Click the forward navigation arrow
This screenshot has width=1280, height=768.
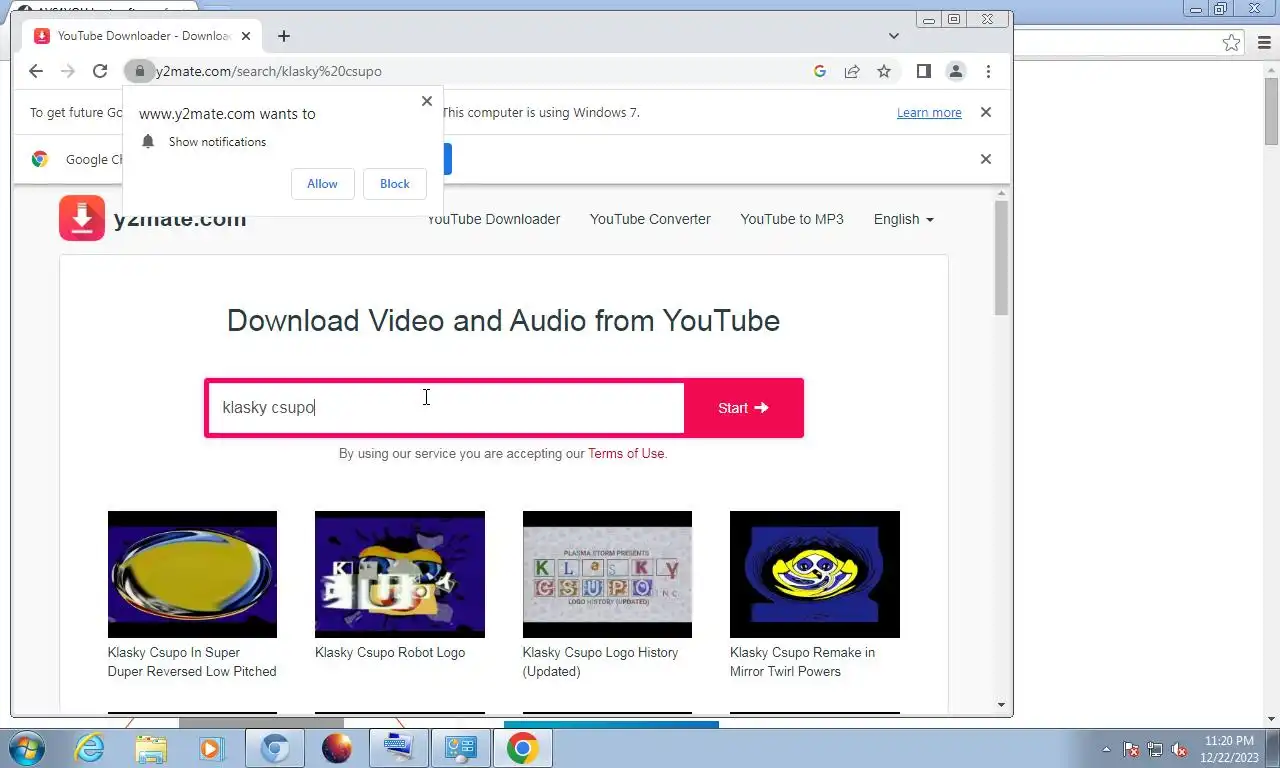click(x=68, y=71)
